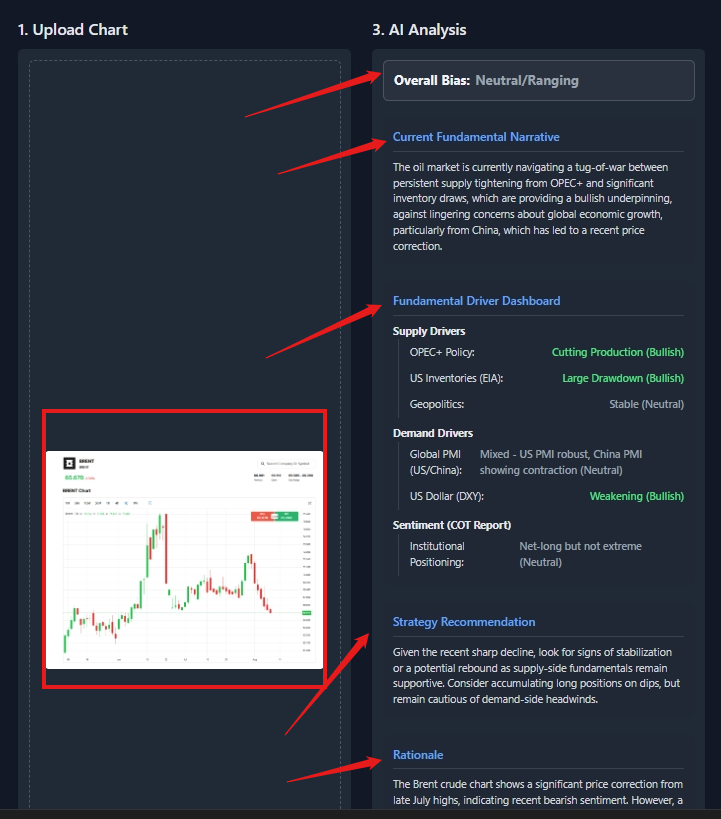This screenshot has height=819, width=721.
Task: Click the Search Company Or Symbol field
Action: (x=286, y=464)
